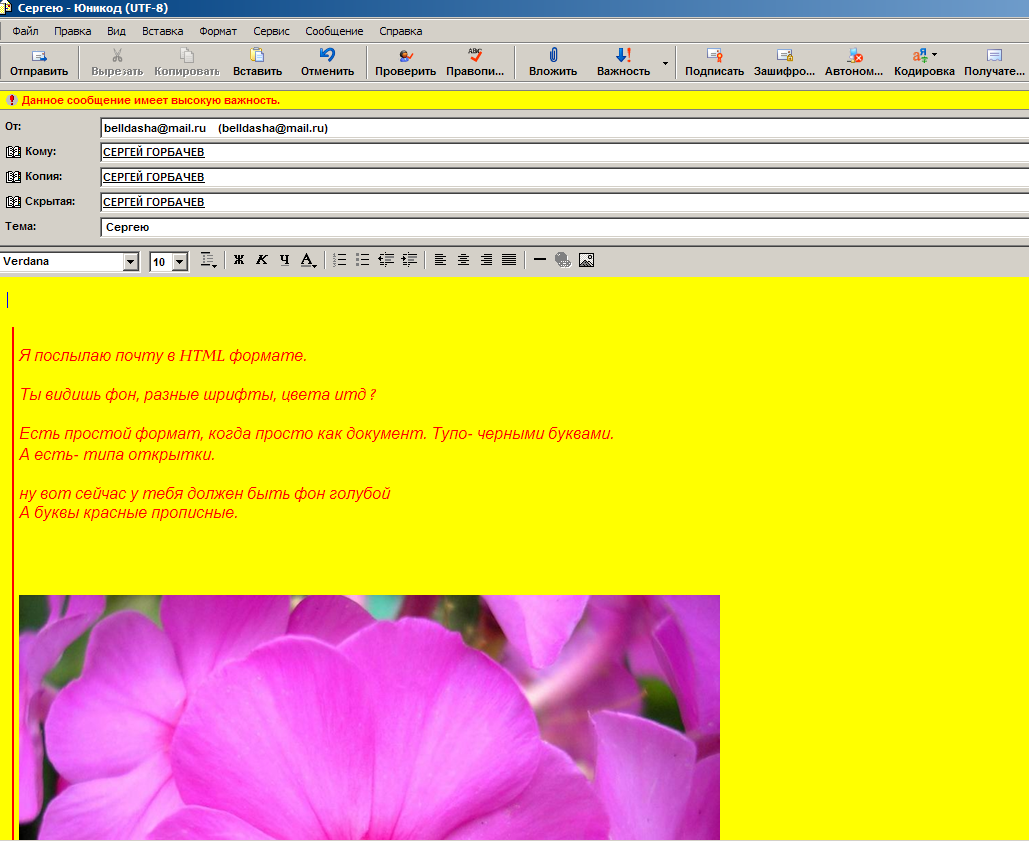Click the pink flower image in the message

coord(369,717)
